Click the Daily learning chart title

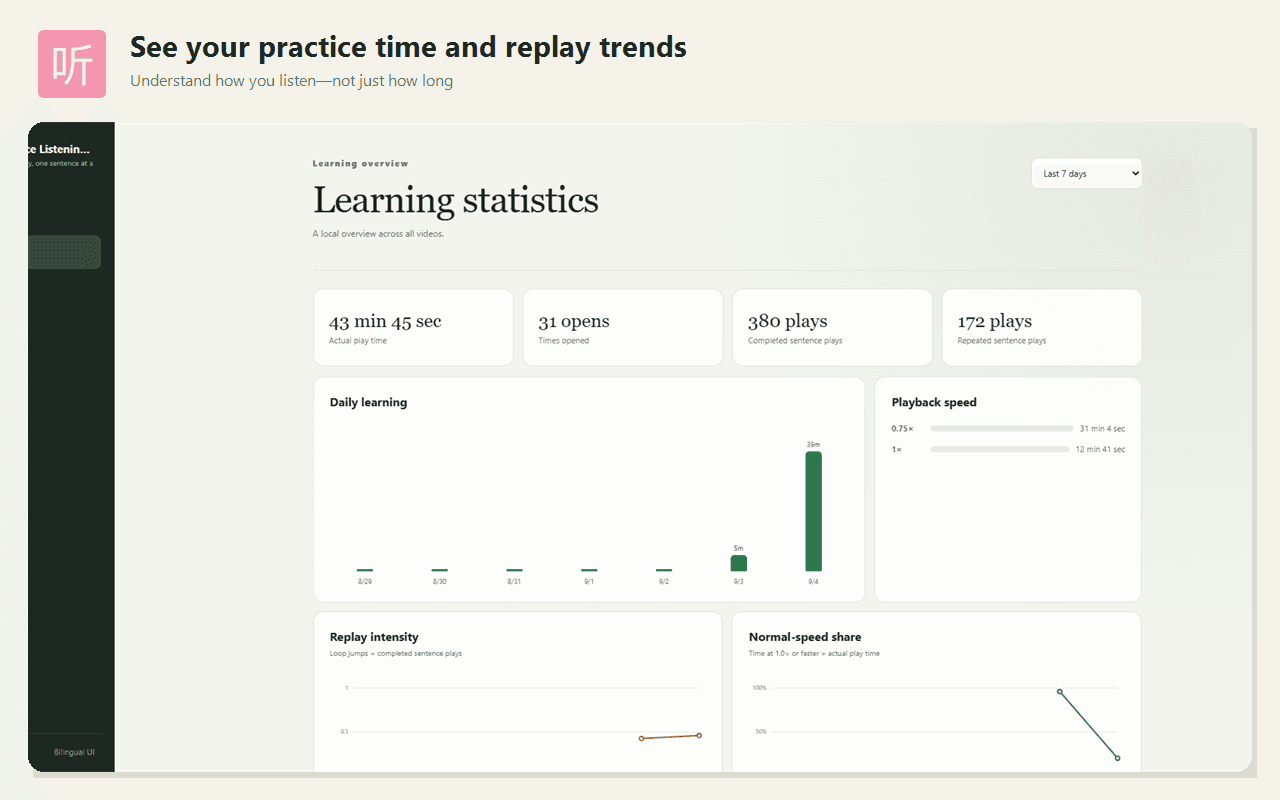(368, 402)
